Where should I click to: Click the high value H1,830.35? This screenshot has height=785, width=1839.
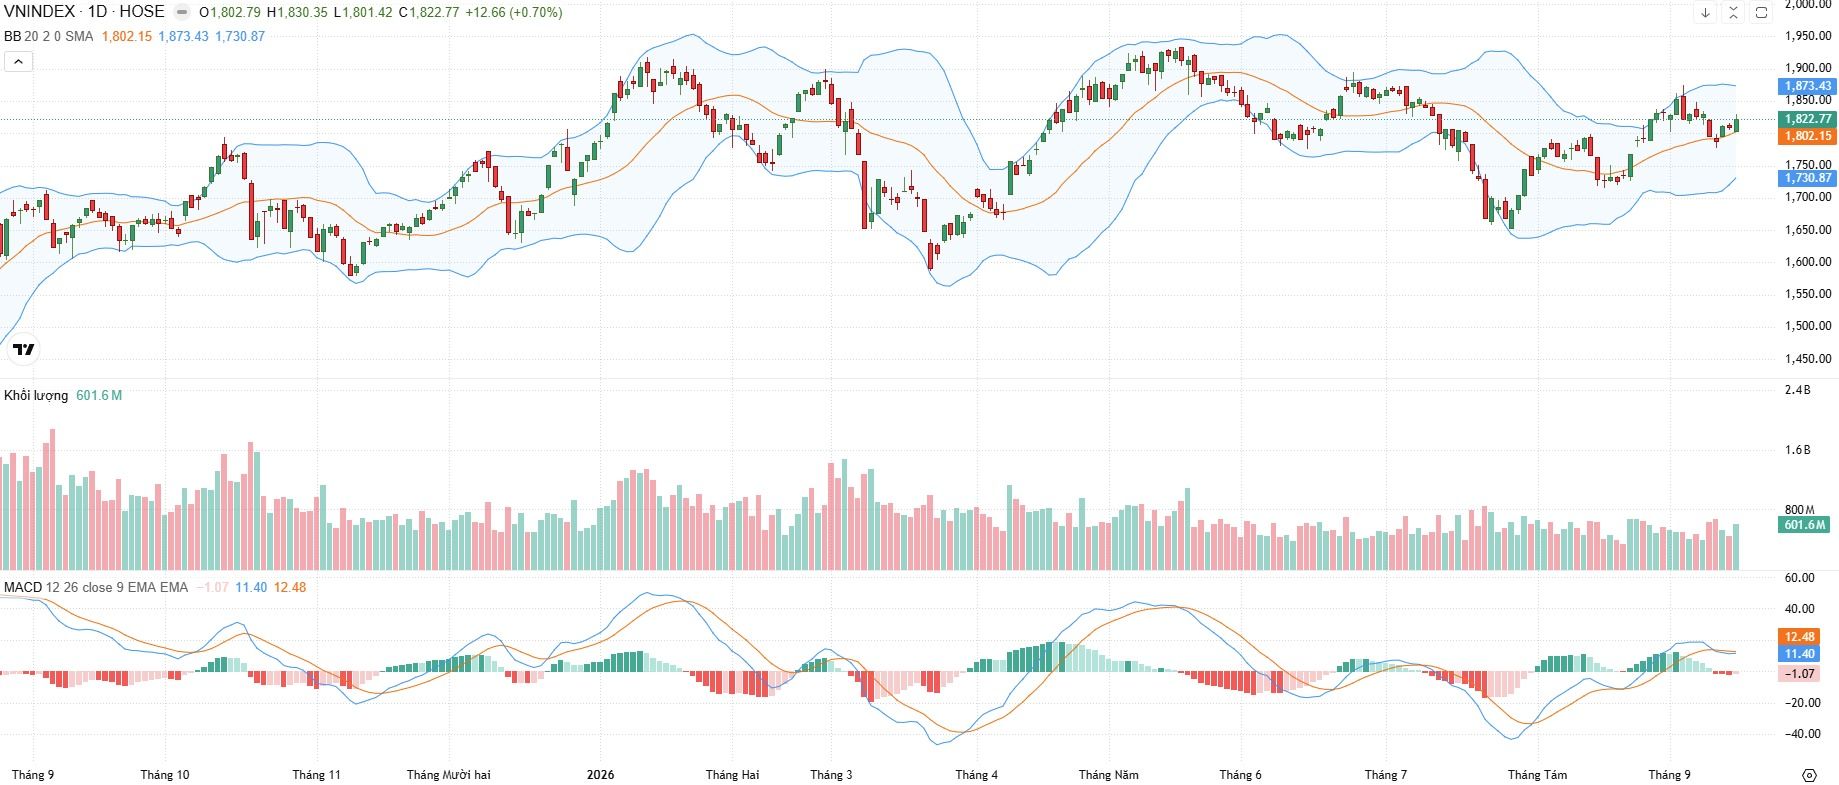tap(297, 13)
